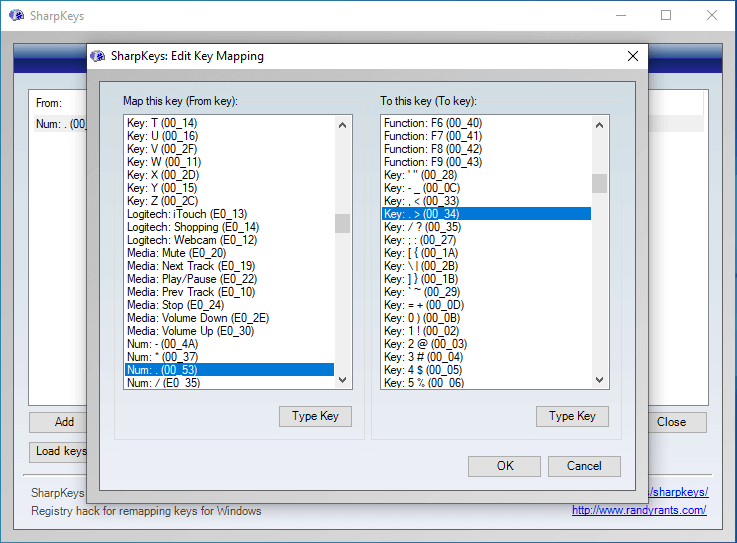
Task: Open the randyrants.com link
Action: pyautogui.click(x=639, y=510)
